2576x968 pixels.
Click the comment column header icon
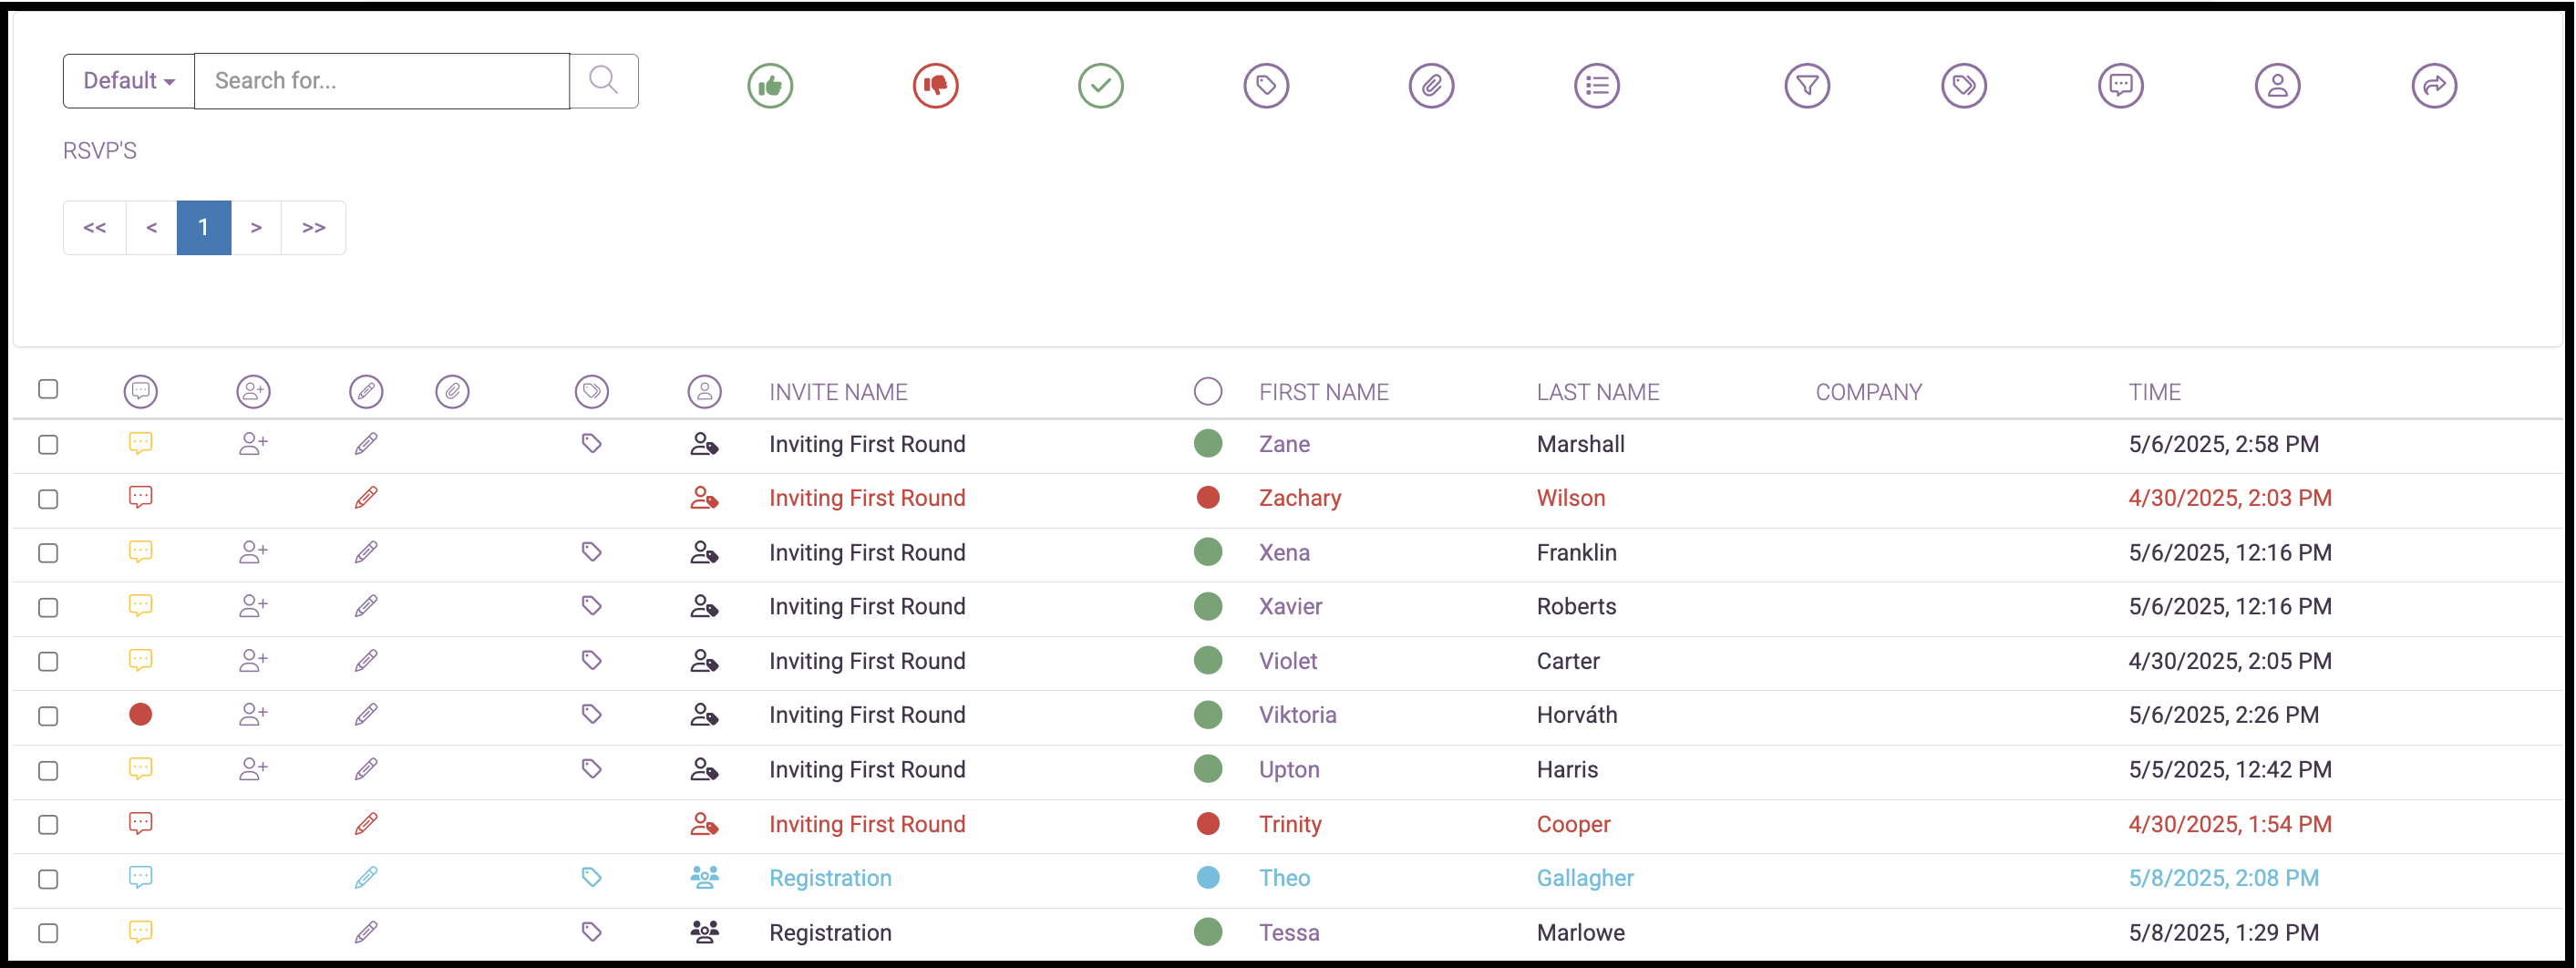(x=141, y=391)
